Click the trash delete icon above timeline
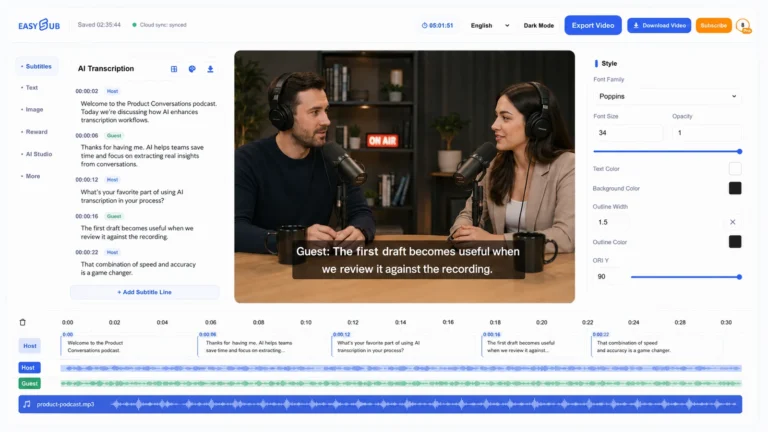 (23, 322)
